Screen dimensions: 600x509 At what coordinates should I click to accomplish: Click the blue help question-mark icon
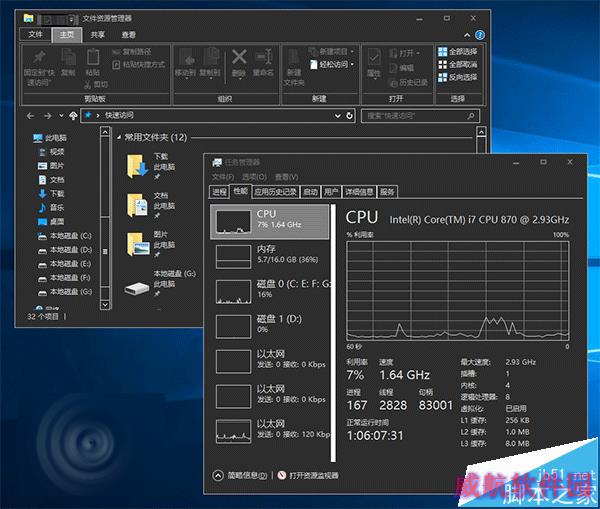[x=480, y=35]
